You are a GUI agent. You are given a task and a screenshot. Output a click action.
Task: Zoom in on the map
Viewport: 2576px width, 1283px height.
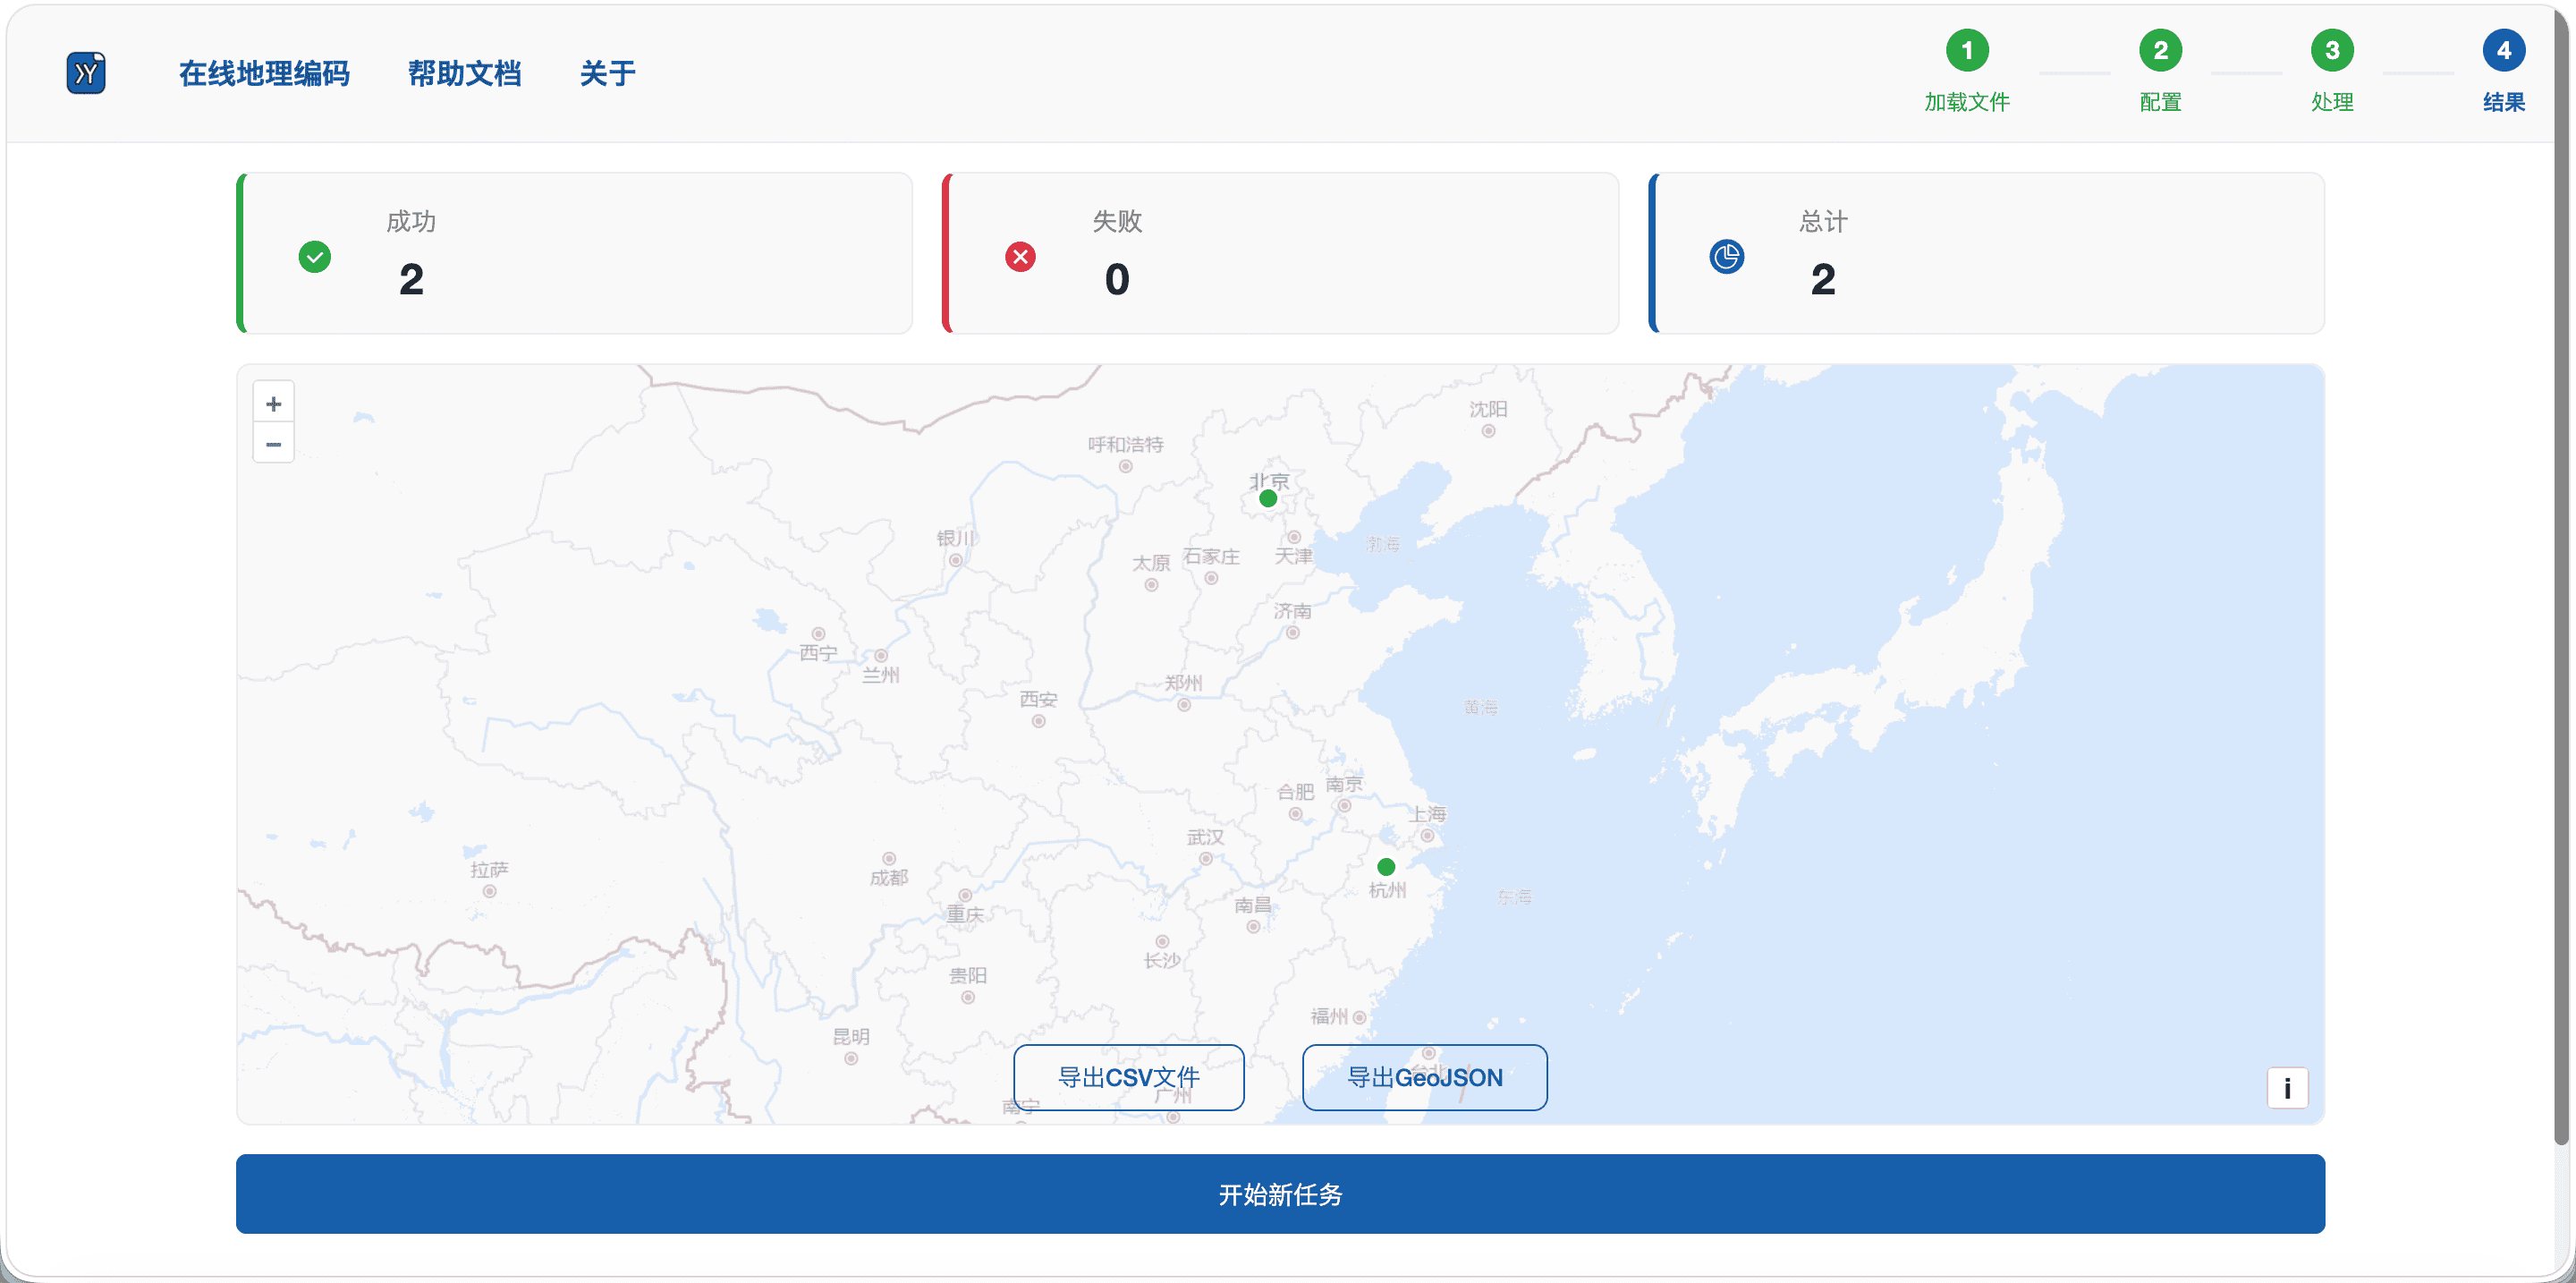click(273, 403)
